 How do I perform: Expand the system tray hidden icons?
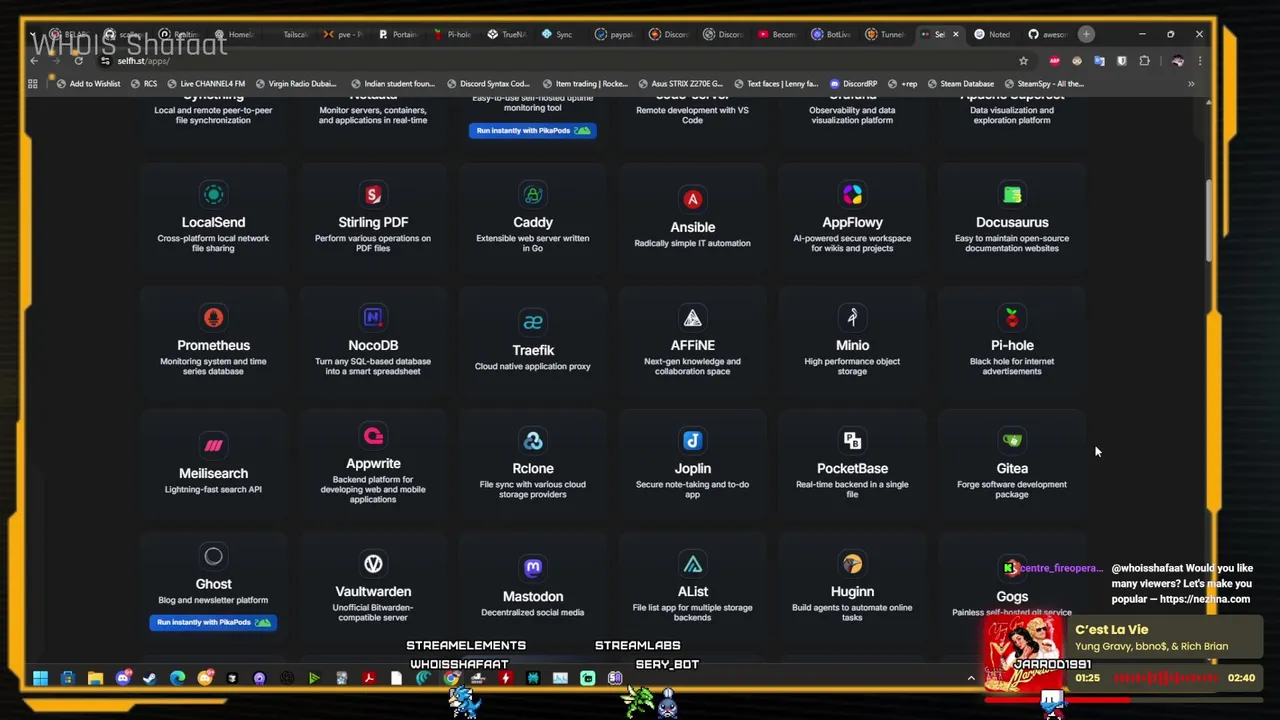point(970,678)
